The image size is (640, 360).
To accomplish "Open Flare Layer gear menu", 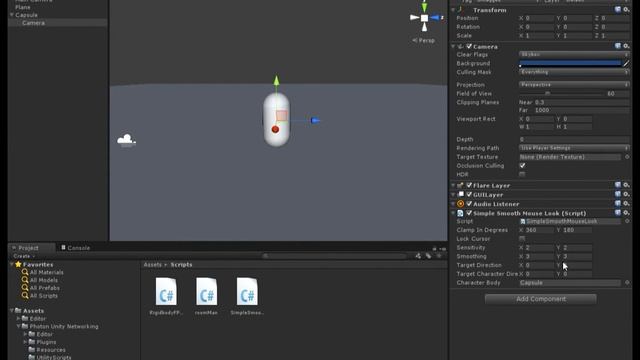I will 626,185.
